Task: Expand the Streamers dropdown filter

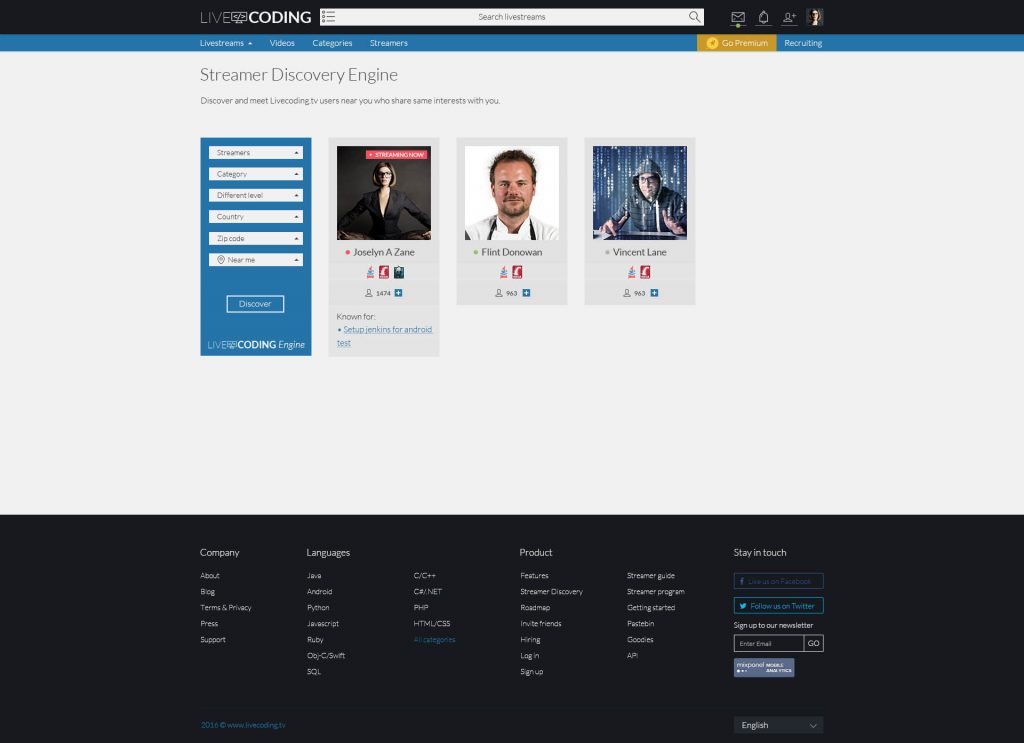Action: point(255,153)
